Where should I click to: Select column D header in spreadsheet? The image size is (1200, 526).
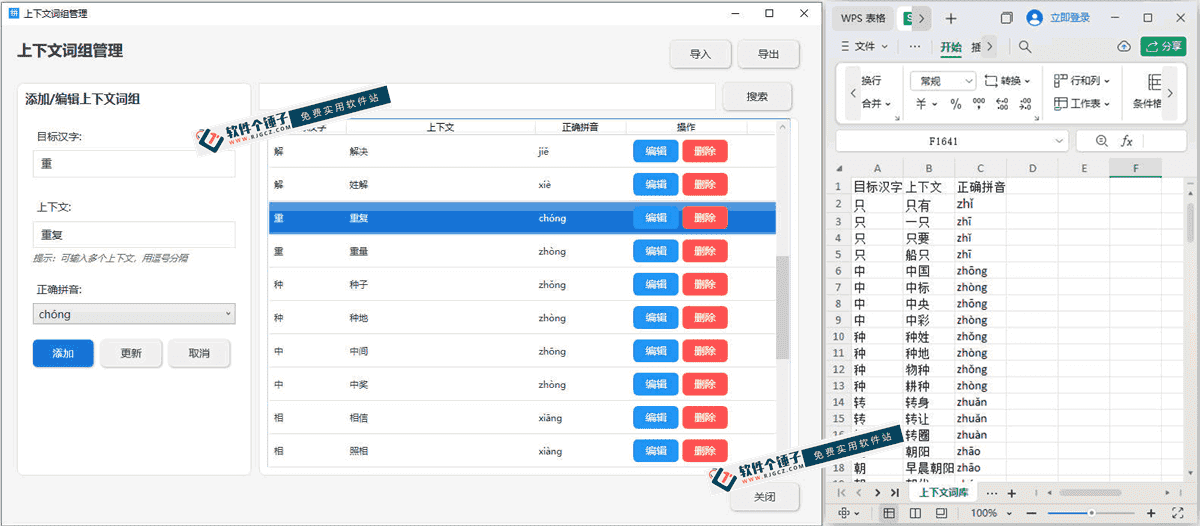[1032, 169]
